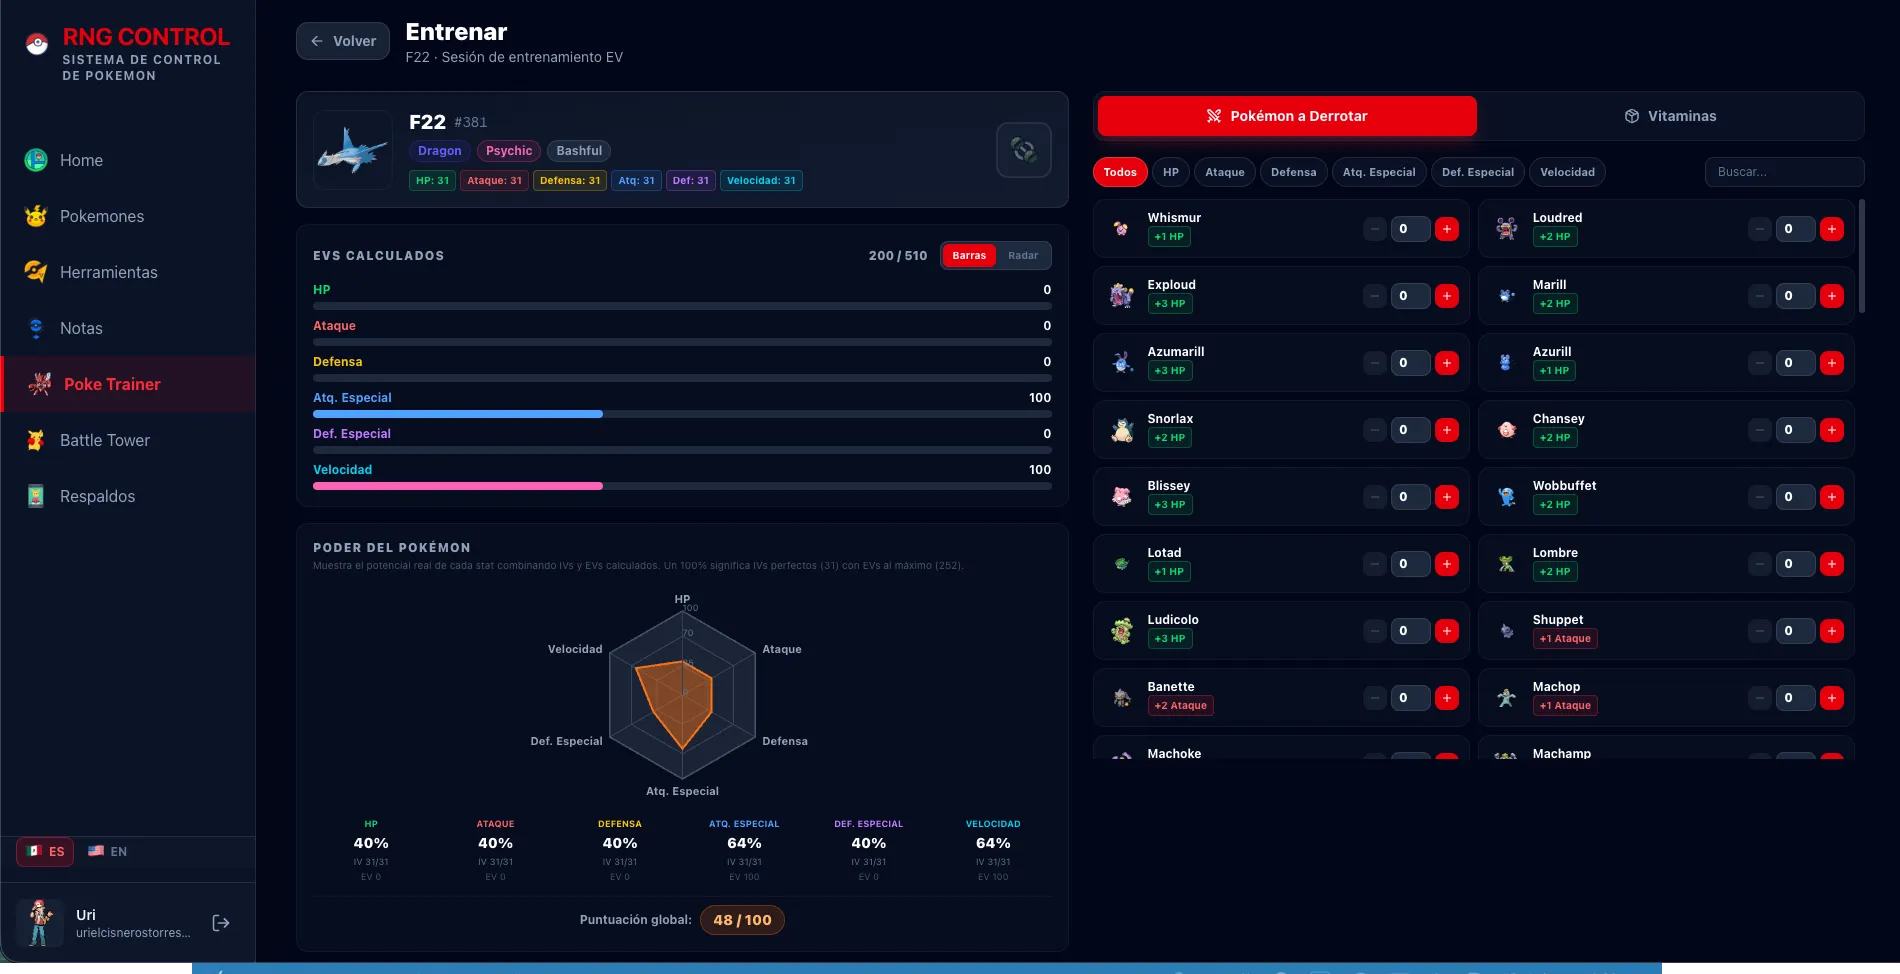Increase Chansey count with plus
1900x974 pixels.
pyautogui.click(x=1831, y=430)
